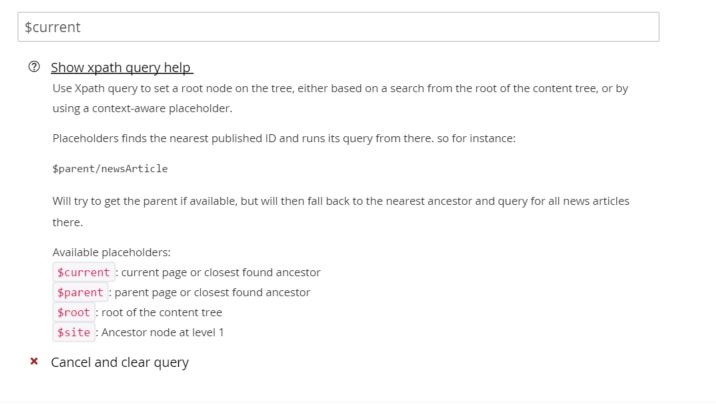The width and height of the screenshot is (716, 404).
Task: Toggle the Show xpath query help link
Action: [121, 68]
